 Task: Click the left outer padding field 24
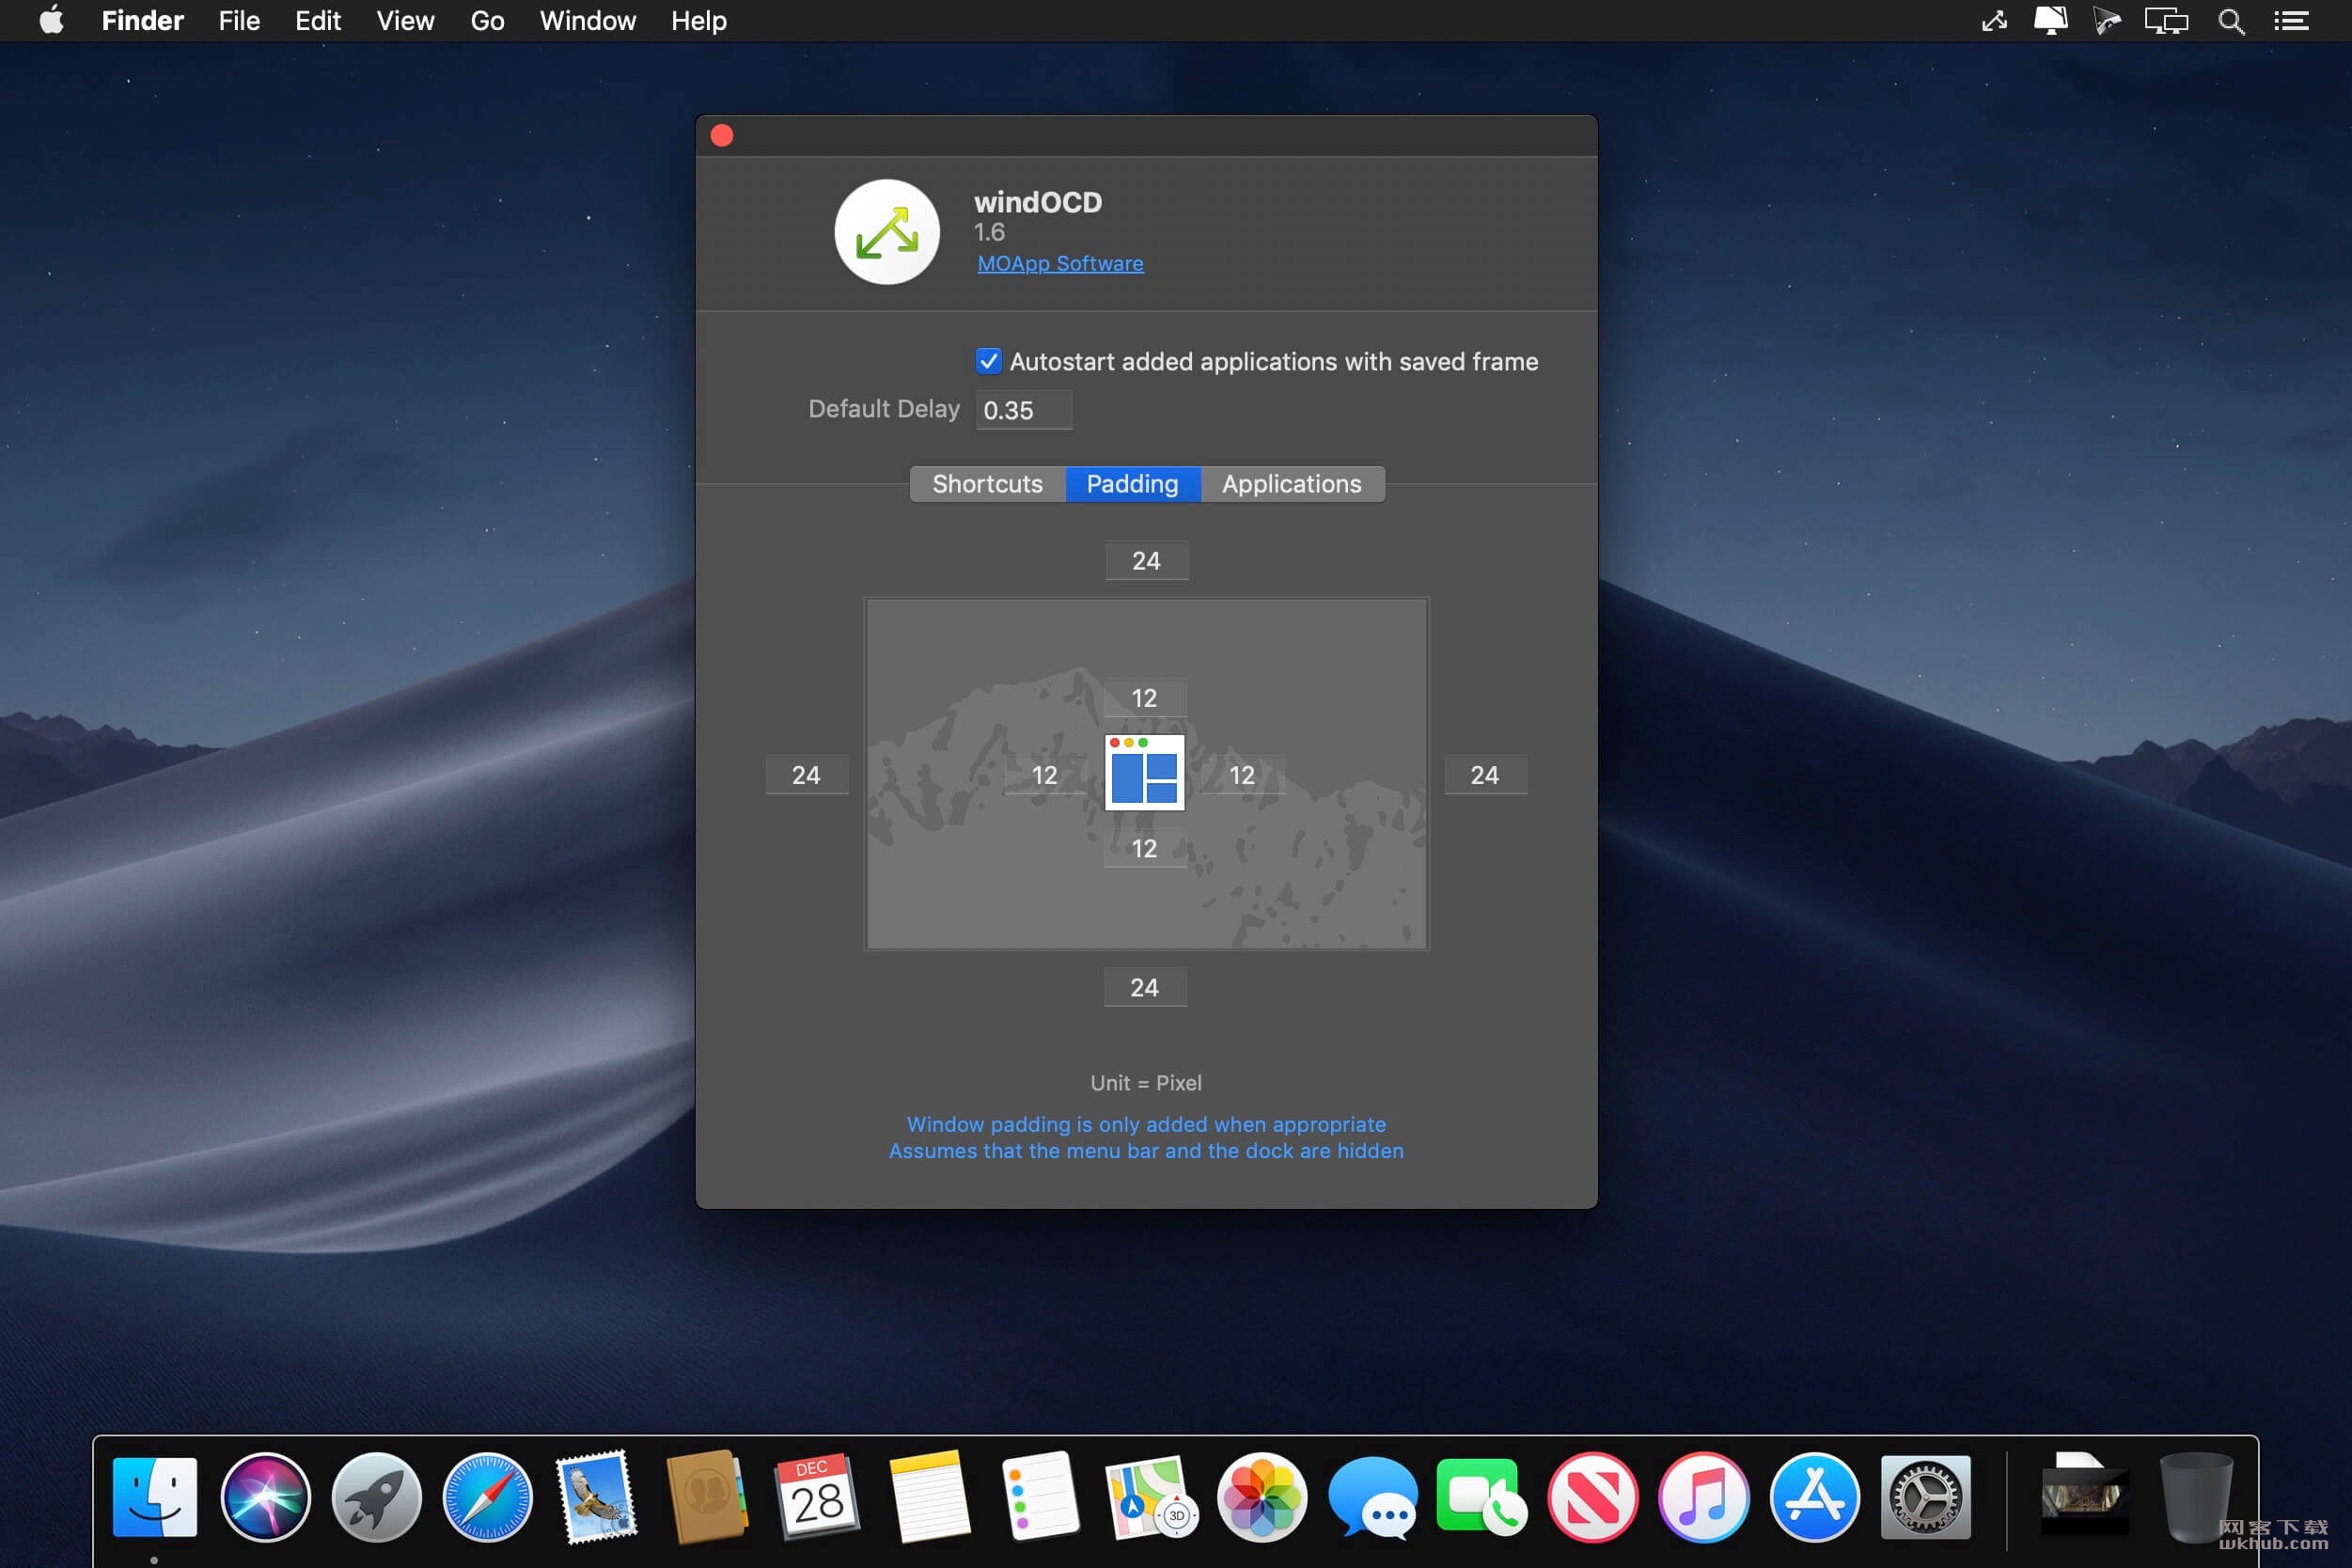pos(806,775)
